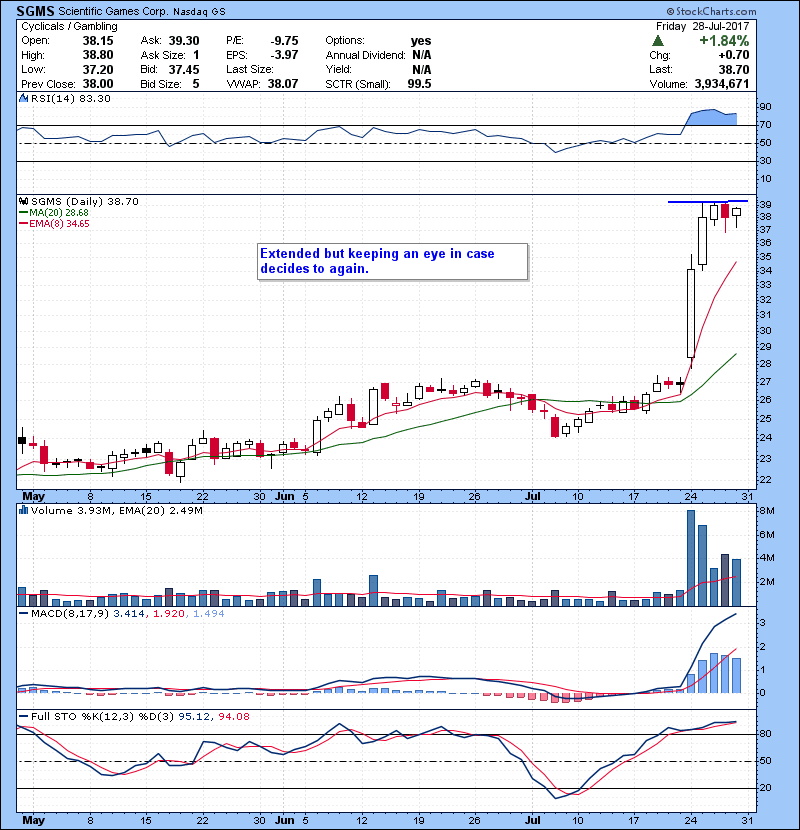This screenshot has width=800, height=830.
Task: Click the blue overbought RSI shaded area
Action: coord(711,118)
